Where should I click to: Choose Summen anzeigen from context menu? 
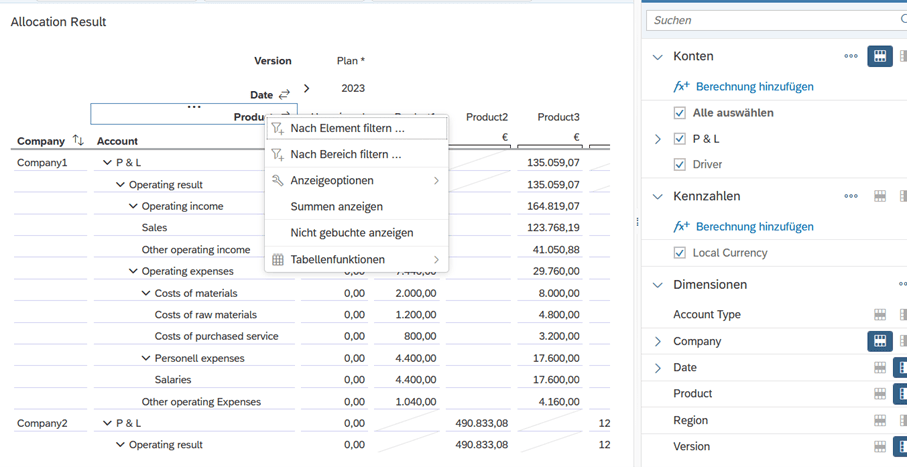click(x=336, y=207)
